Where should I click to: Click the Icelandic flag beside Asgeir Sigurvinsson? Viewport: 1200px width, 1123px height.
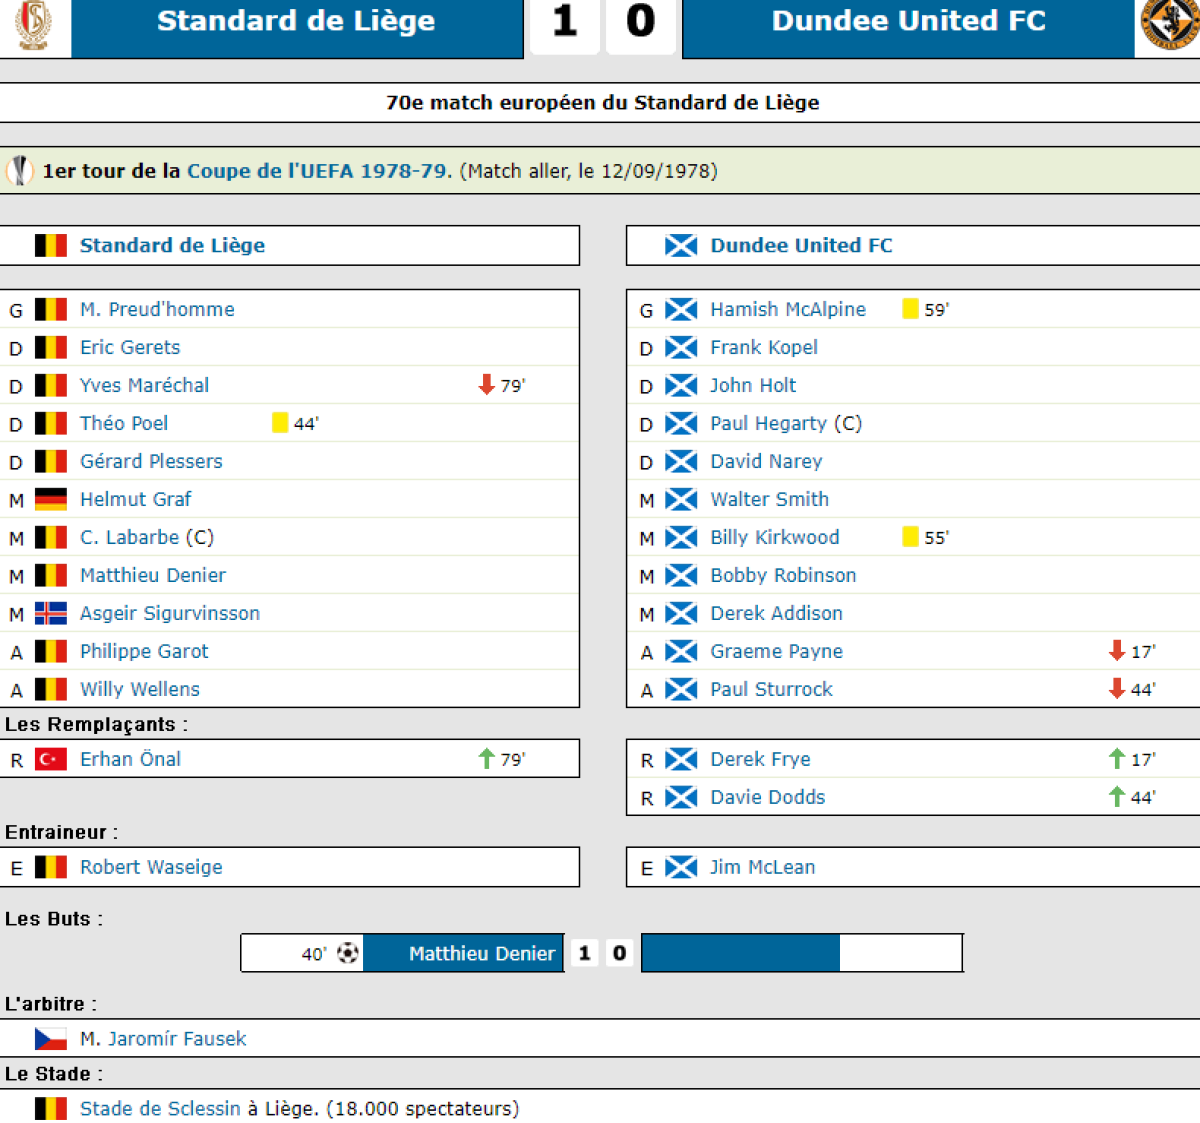(x=51, y=613)
